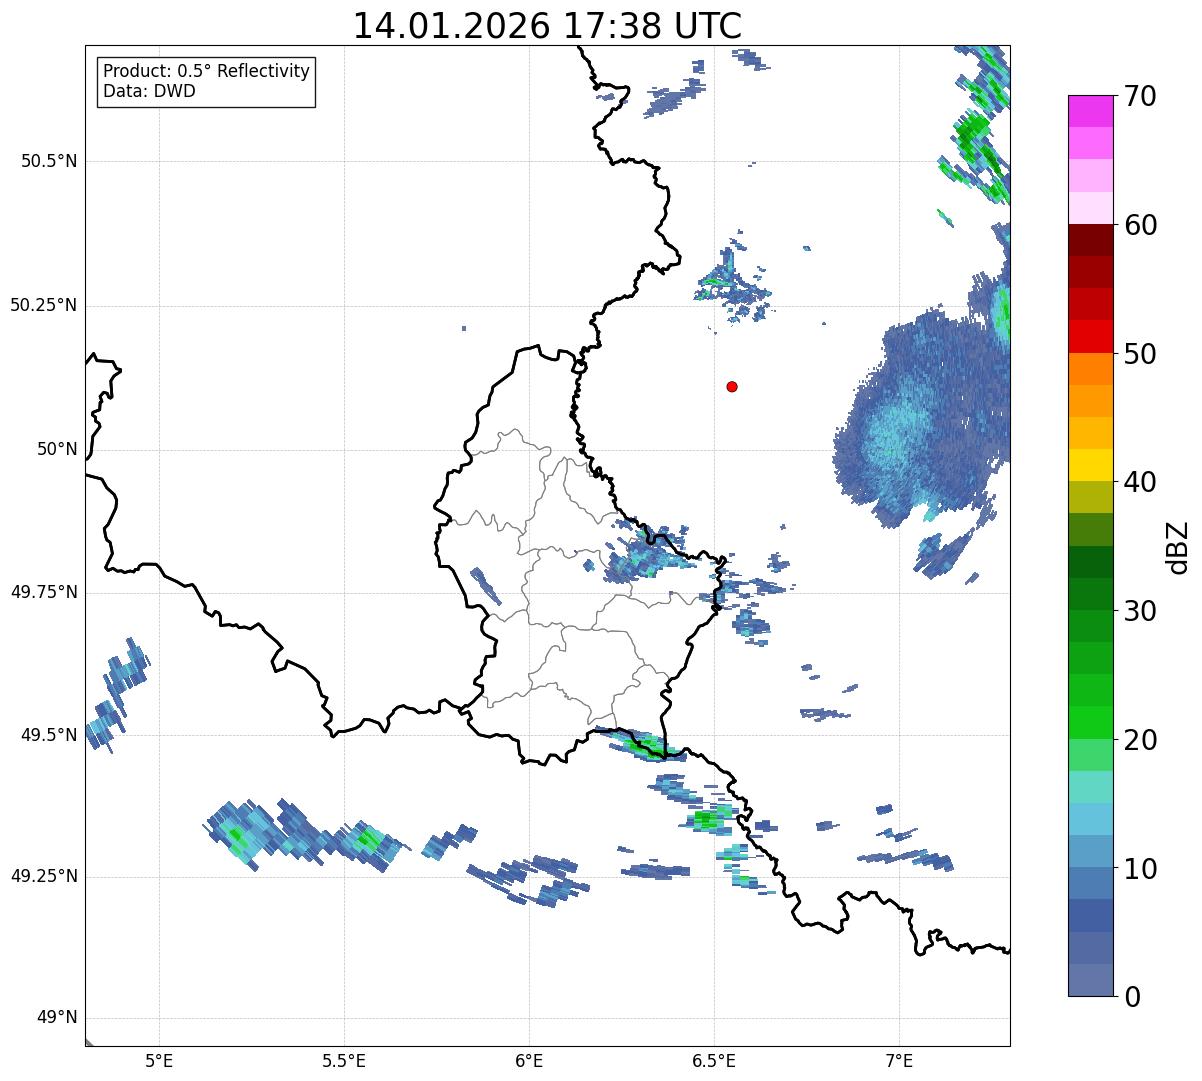Click the longitude label "6°E"
Screen dimensions: 1202x1081
(529, 1061)
